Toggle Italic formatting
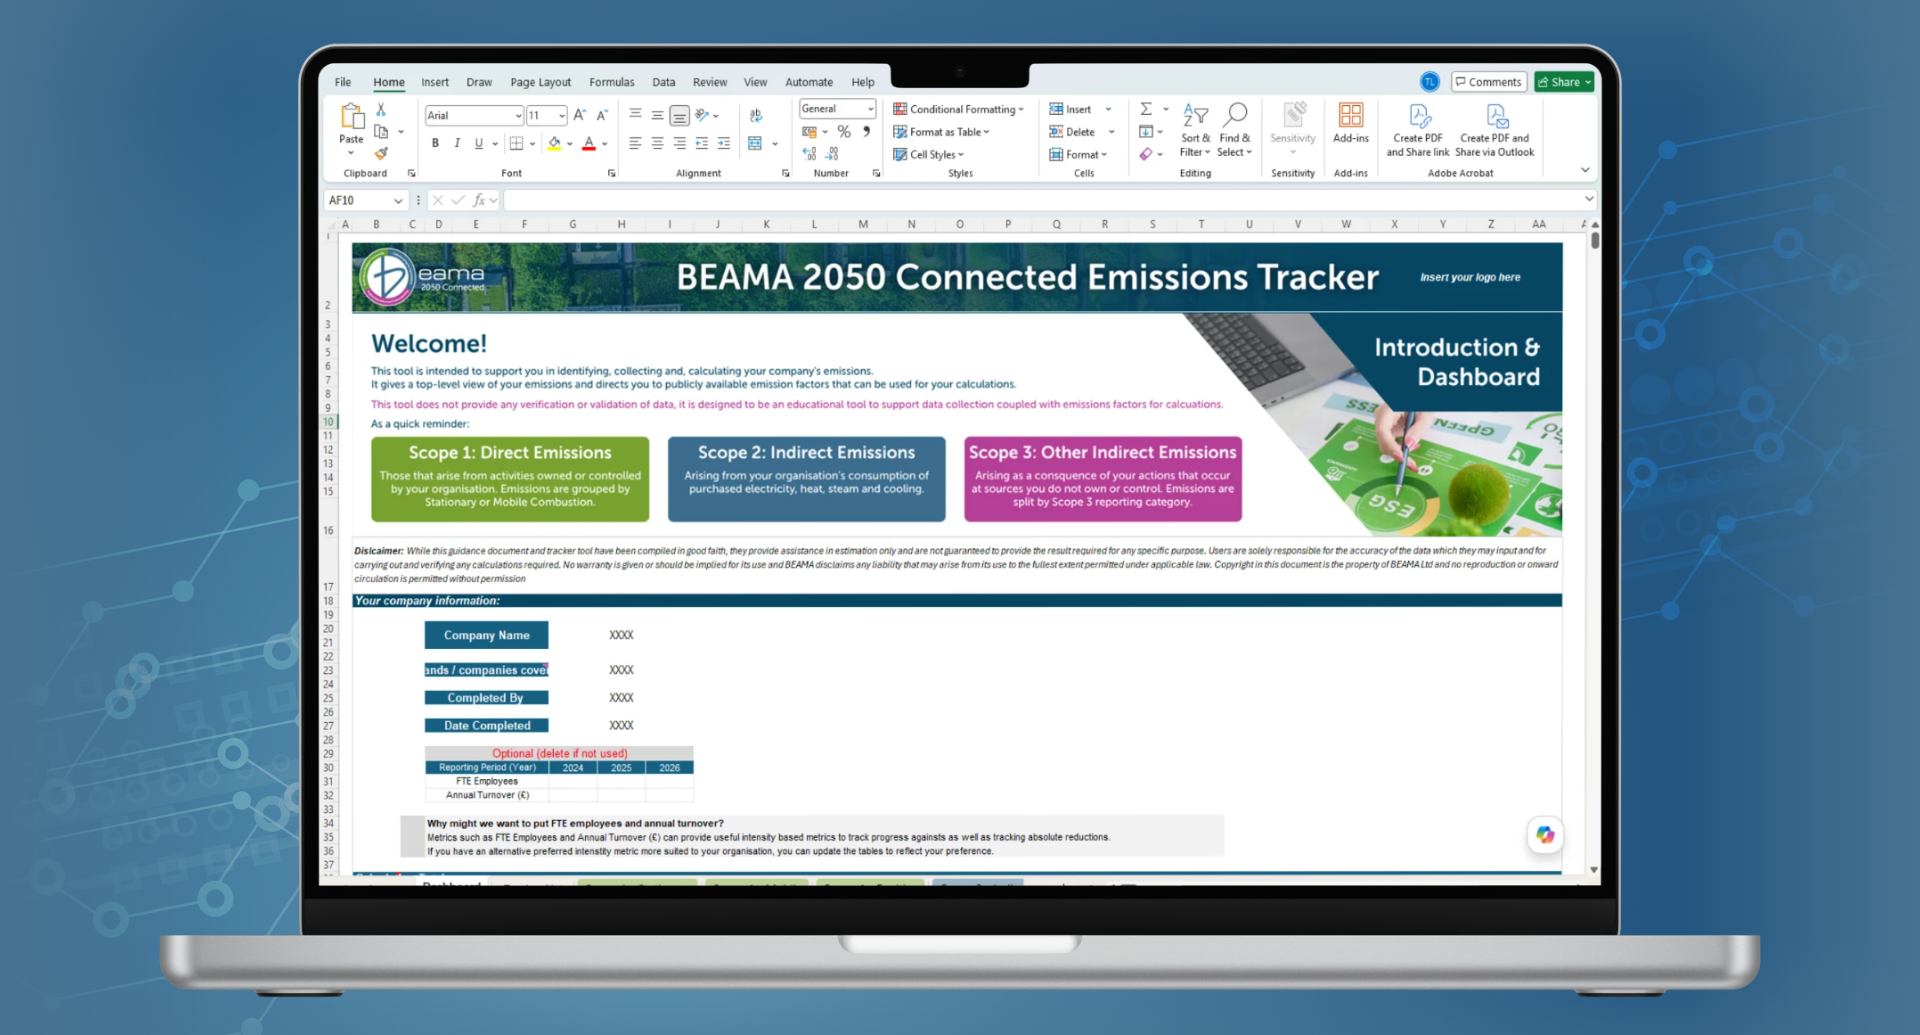 (457, 143)
